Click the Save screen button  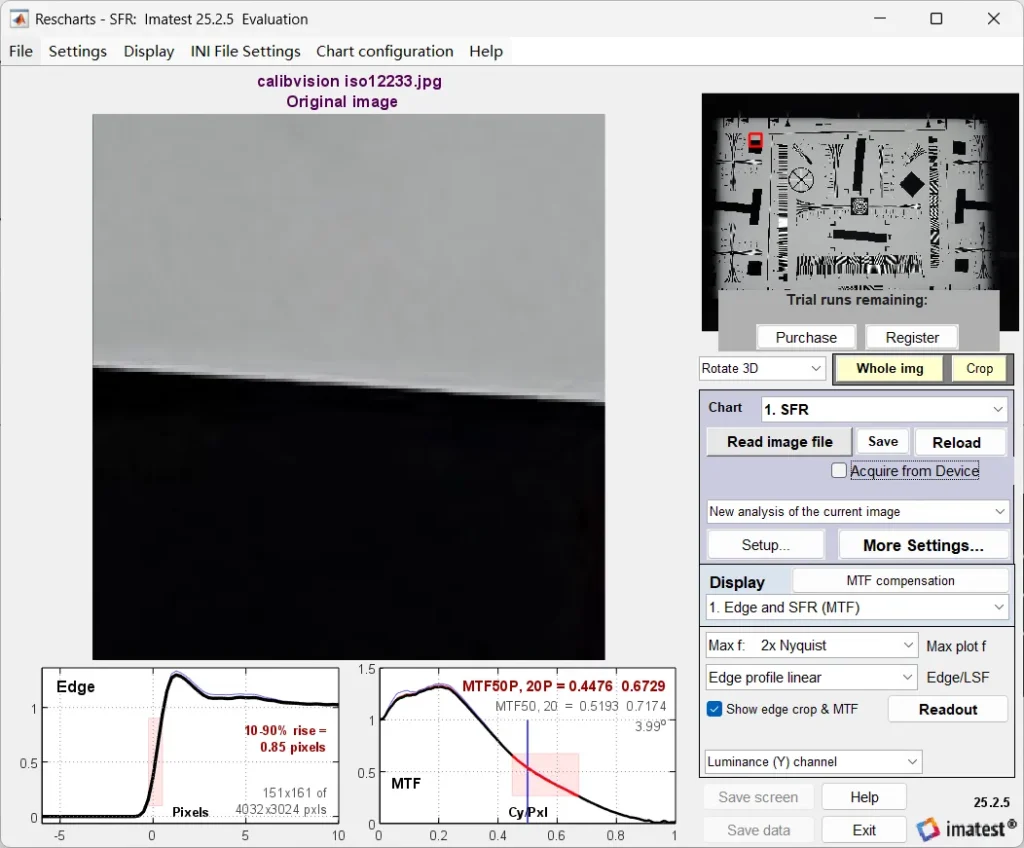pyautogui.click(x=758, y=797)
